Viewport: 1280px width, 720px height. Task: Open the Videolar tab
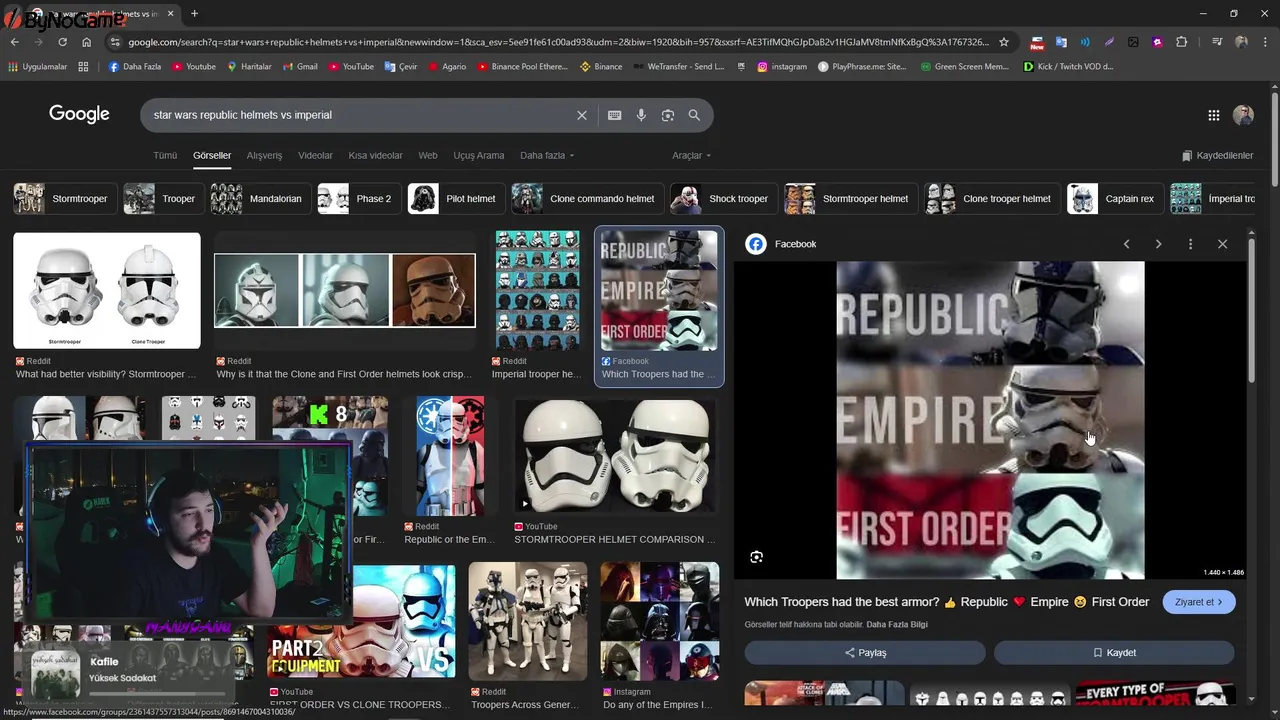point(316,156)
